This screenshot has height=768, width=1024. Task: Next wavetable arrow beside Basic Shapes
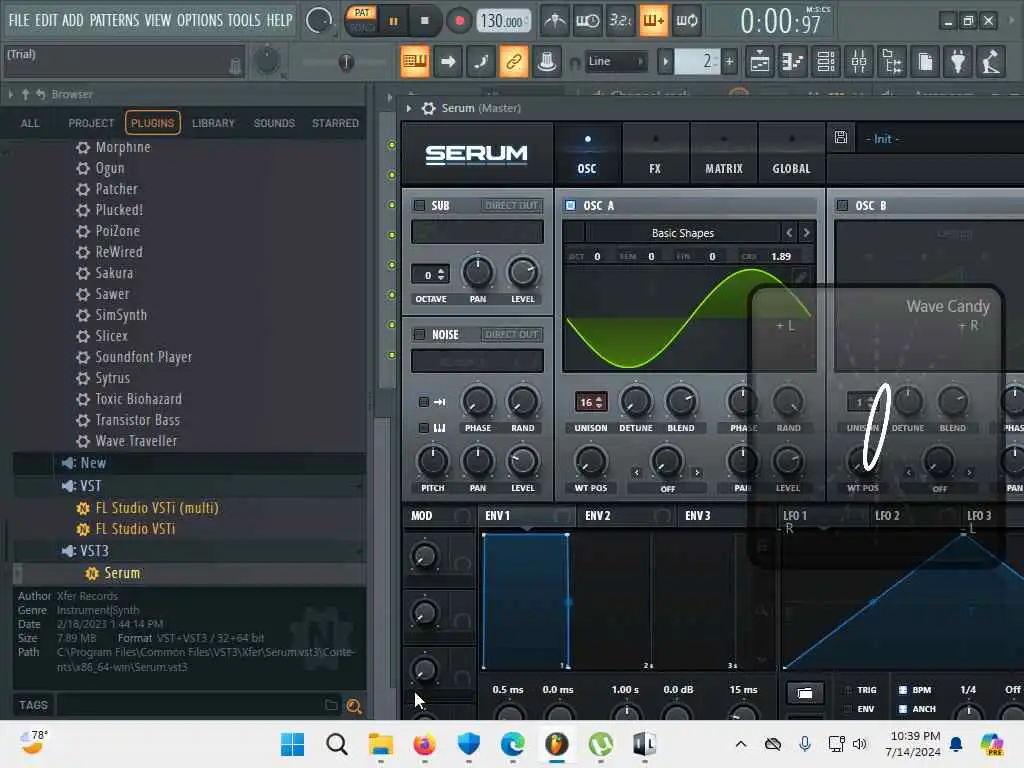tap(807, 232)
